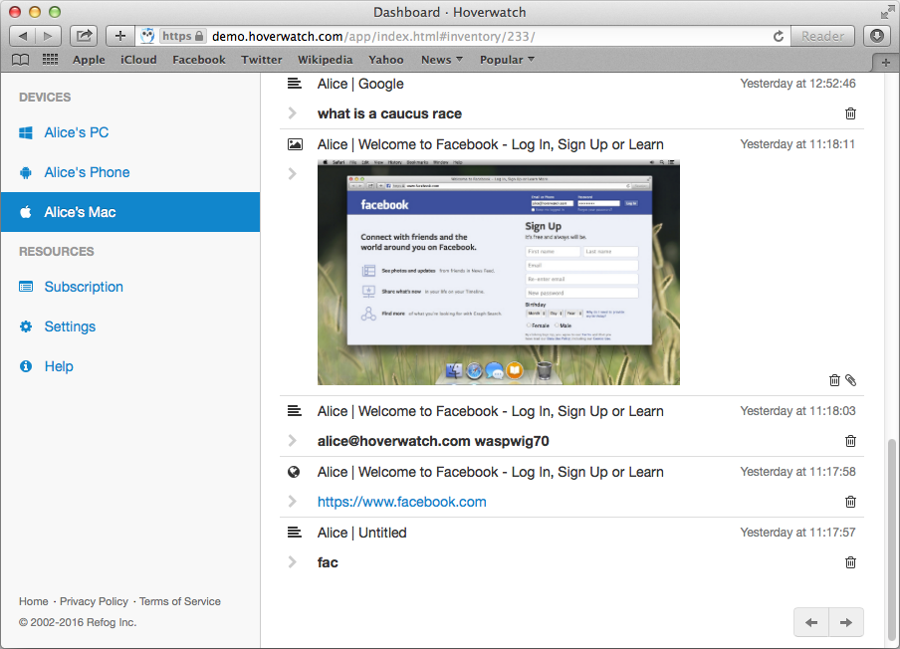The image size is (900, 649).
Task: Click the "what is a caucus race" text
Action: pyautogui.click(x=390, y=114)
